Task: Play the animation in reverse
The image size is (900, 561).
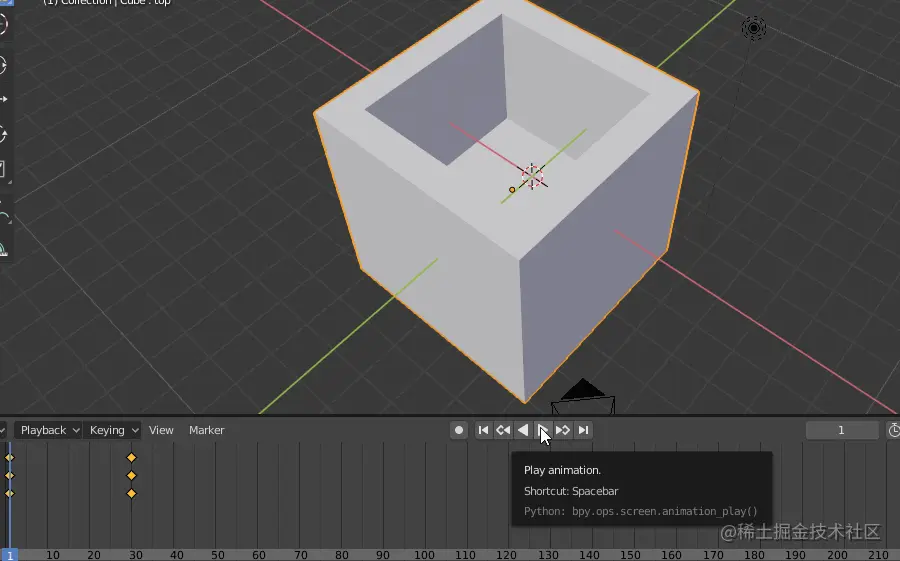Action: click(x=523, y=430)
